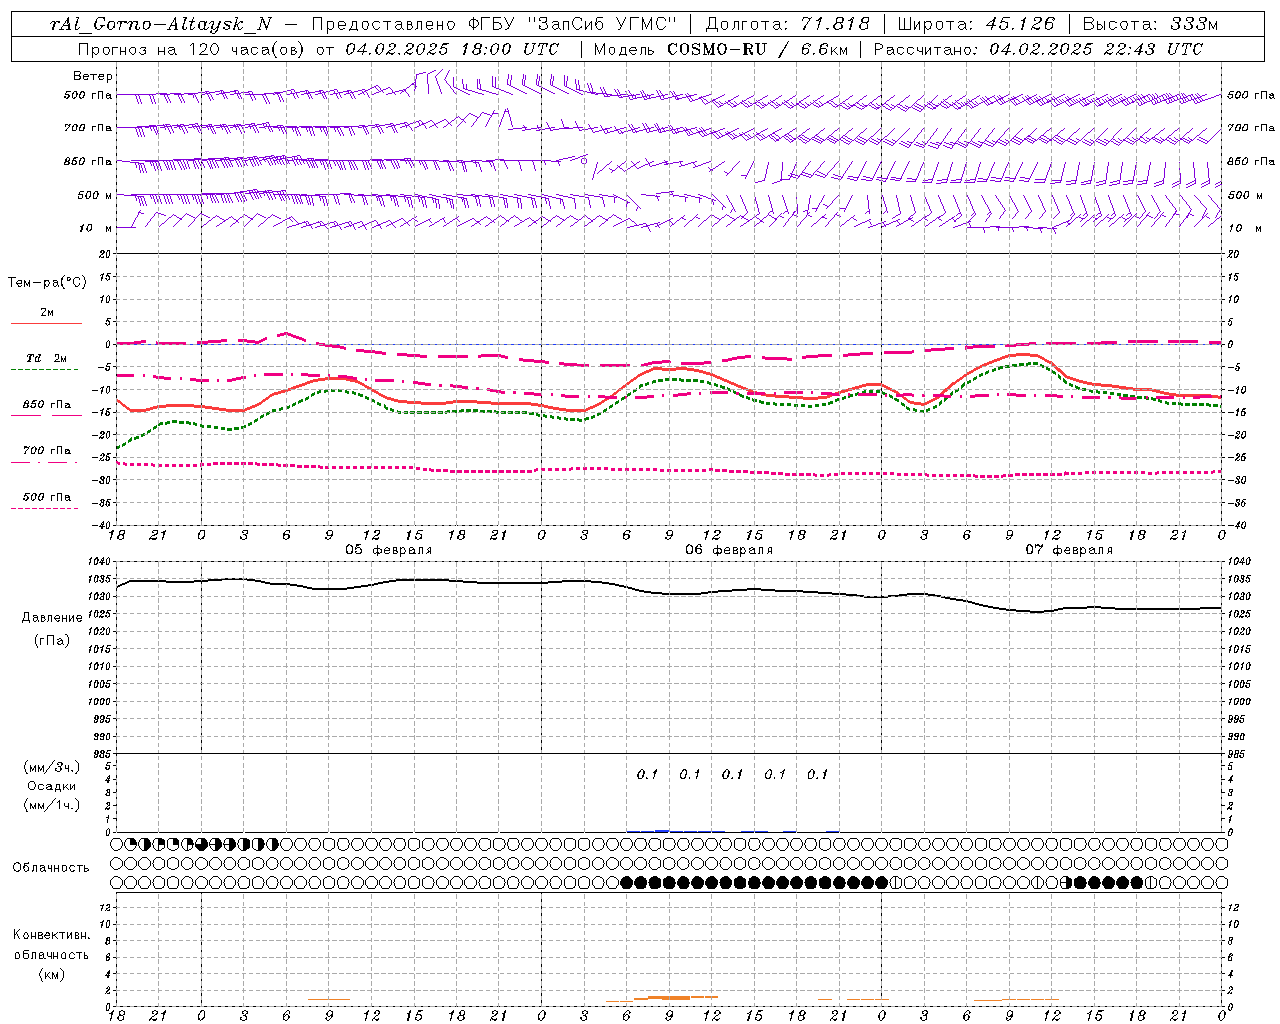The width and height of the screenshot is (1280, 1024).
Task: Click the red 2м legend line
Action: (x=46, y=324)
